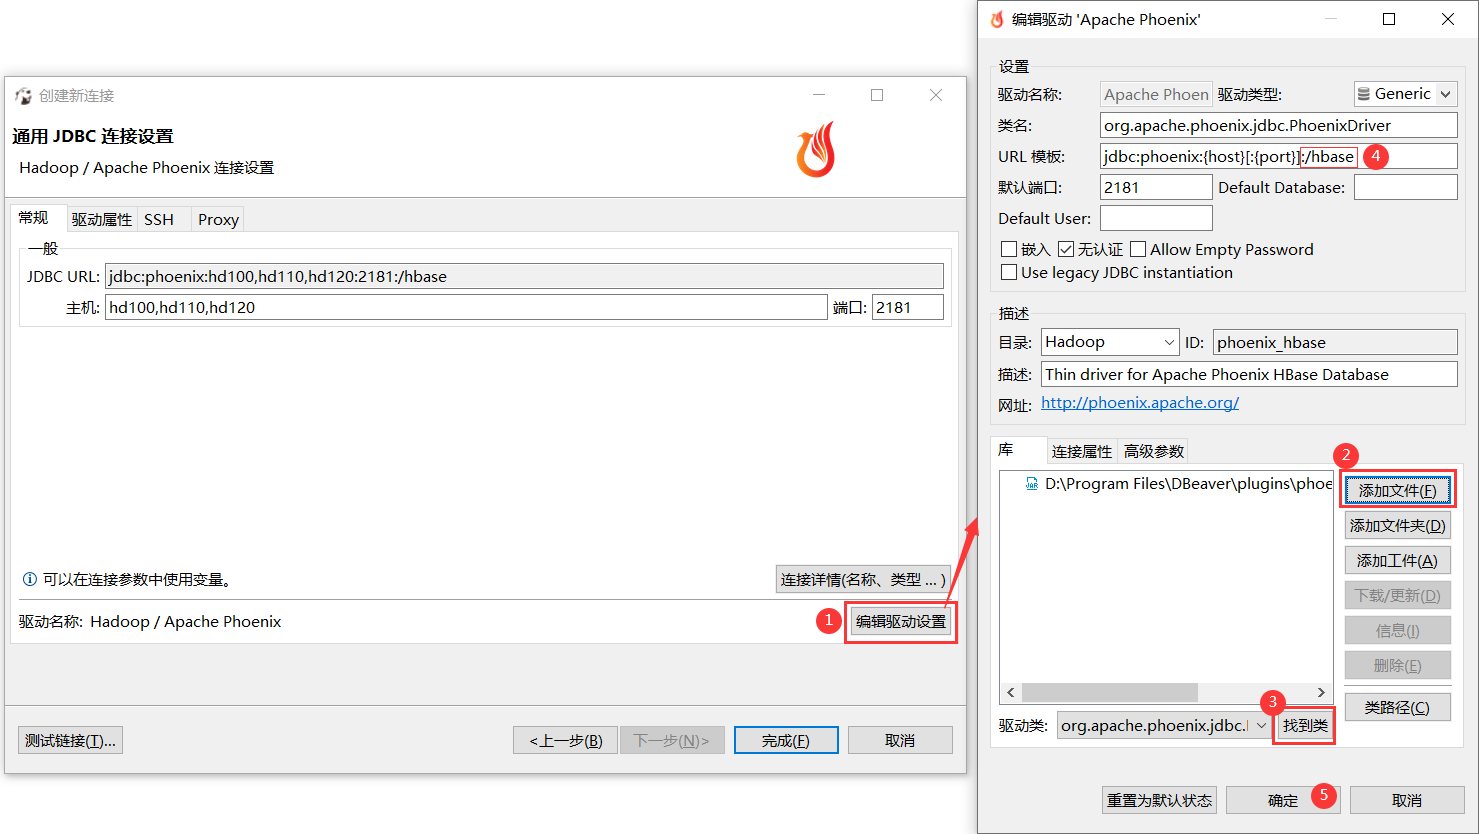Click the Phoenix logo in the connection wizard
1479x834 pixels.
pos(814,149)
